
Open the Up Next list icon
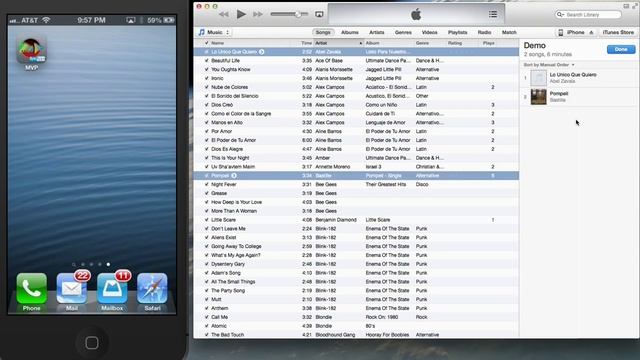[x=493, y=14]
